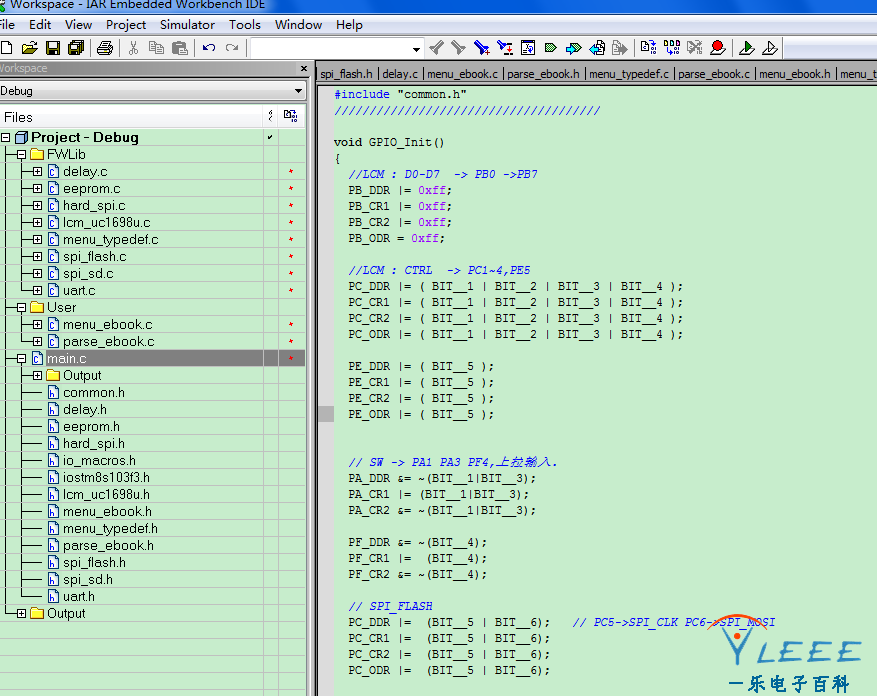The width and height of the screenshot is (877, 696).
Task: Click the quick search input field
Action: point(330,48)
